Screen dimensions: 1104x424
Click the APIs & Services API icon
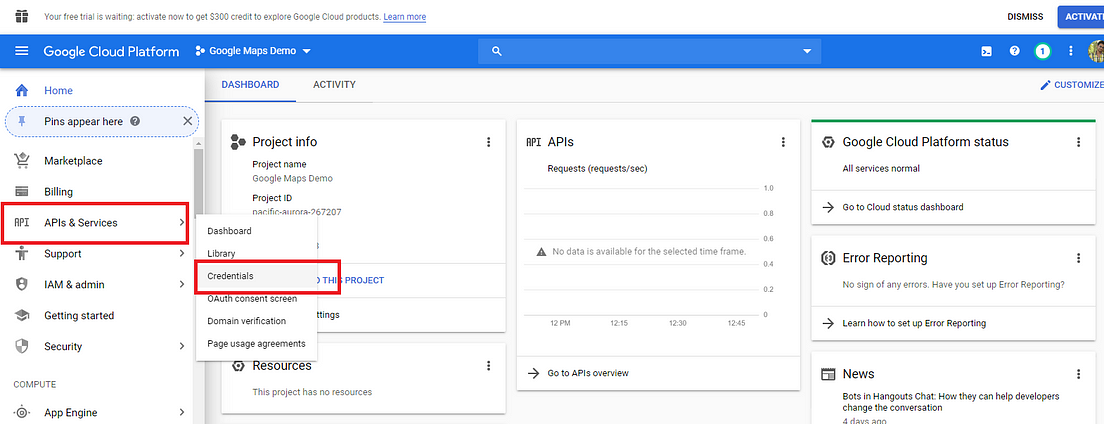click(x=22, y=223)
